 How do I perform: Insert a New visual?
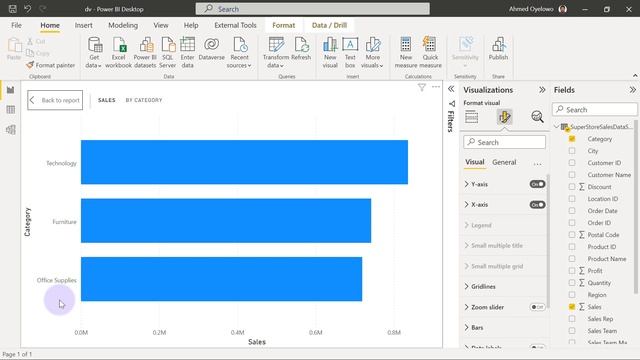click(x=330, y=52)
